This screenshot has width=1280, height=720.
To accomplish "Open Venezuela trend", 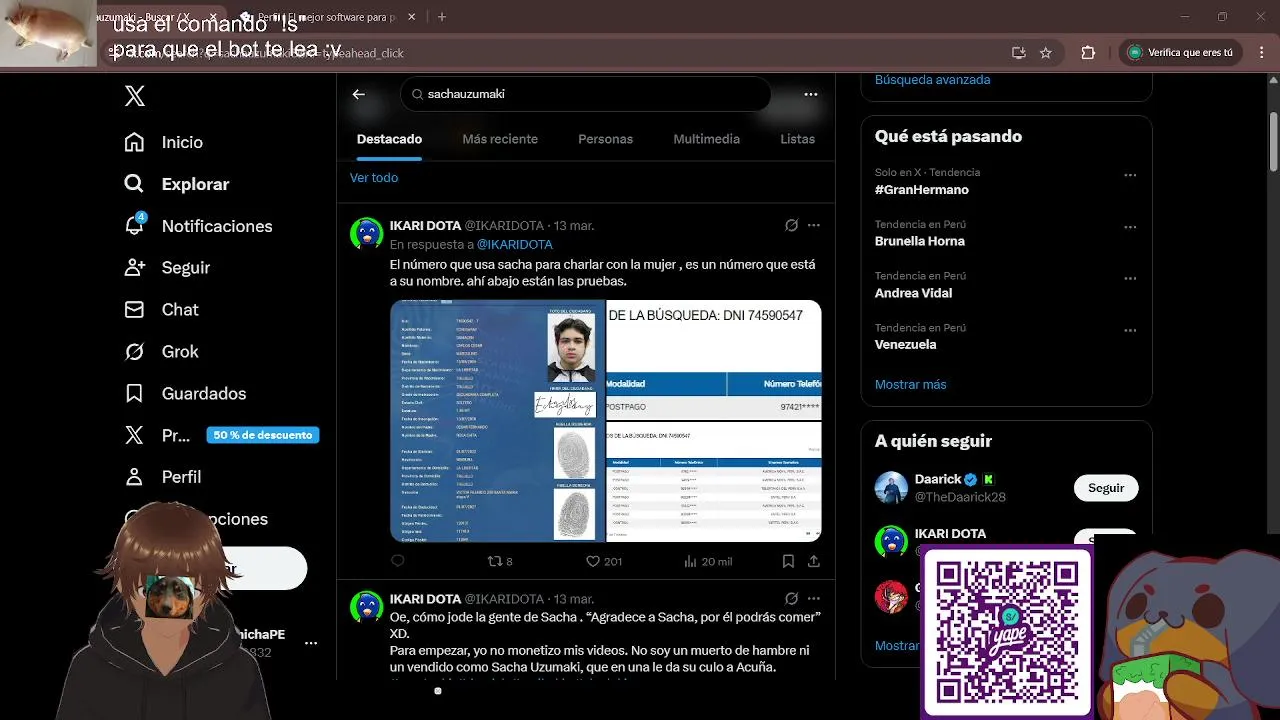I will [905, 345].
